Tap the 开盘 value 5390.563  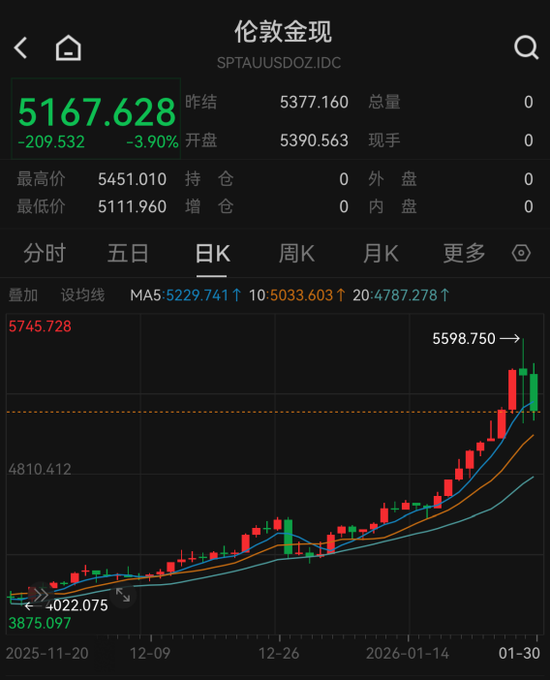314,141
